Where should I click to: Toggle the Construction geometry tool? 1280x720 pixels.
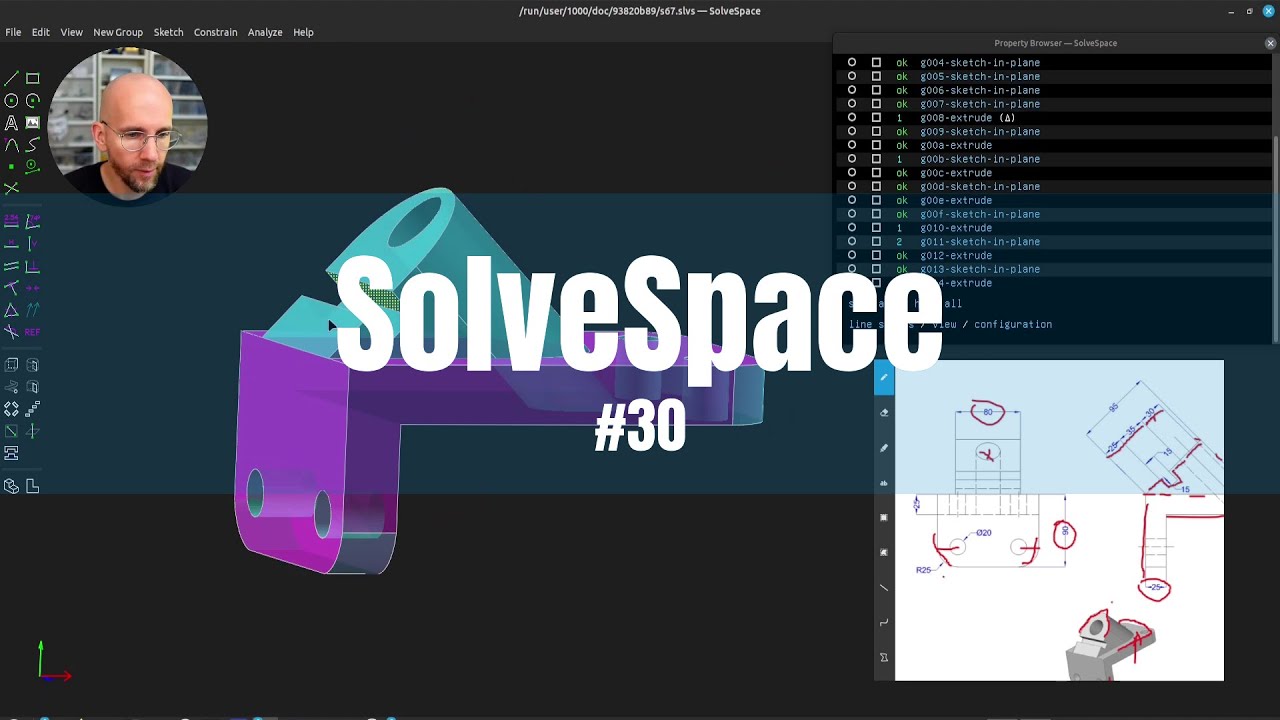(x=32, y=166)
